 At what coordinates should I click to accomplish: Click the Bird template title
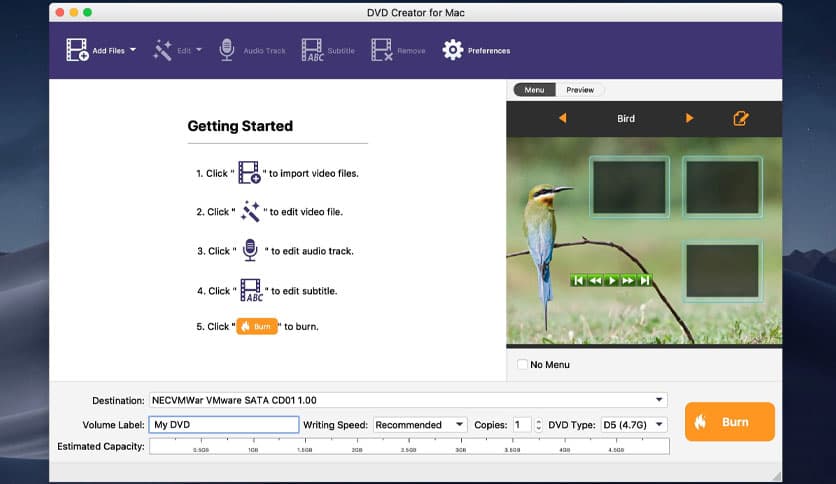(626, 119)
